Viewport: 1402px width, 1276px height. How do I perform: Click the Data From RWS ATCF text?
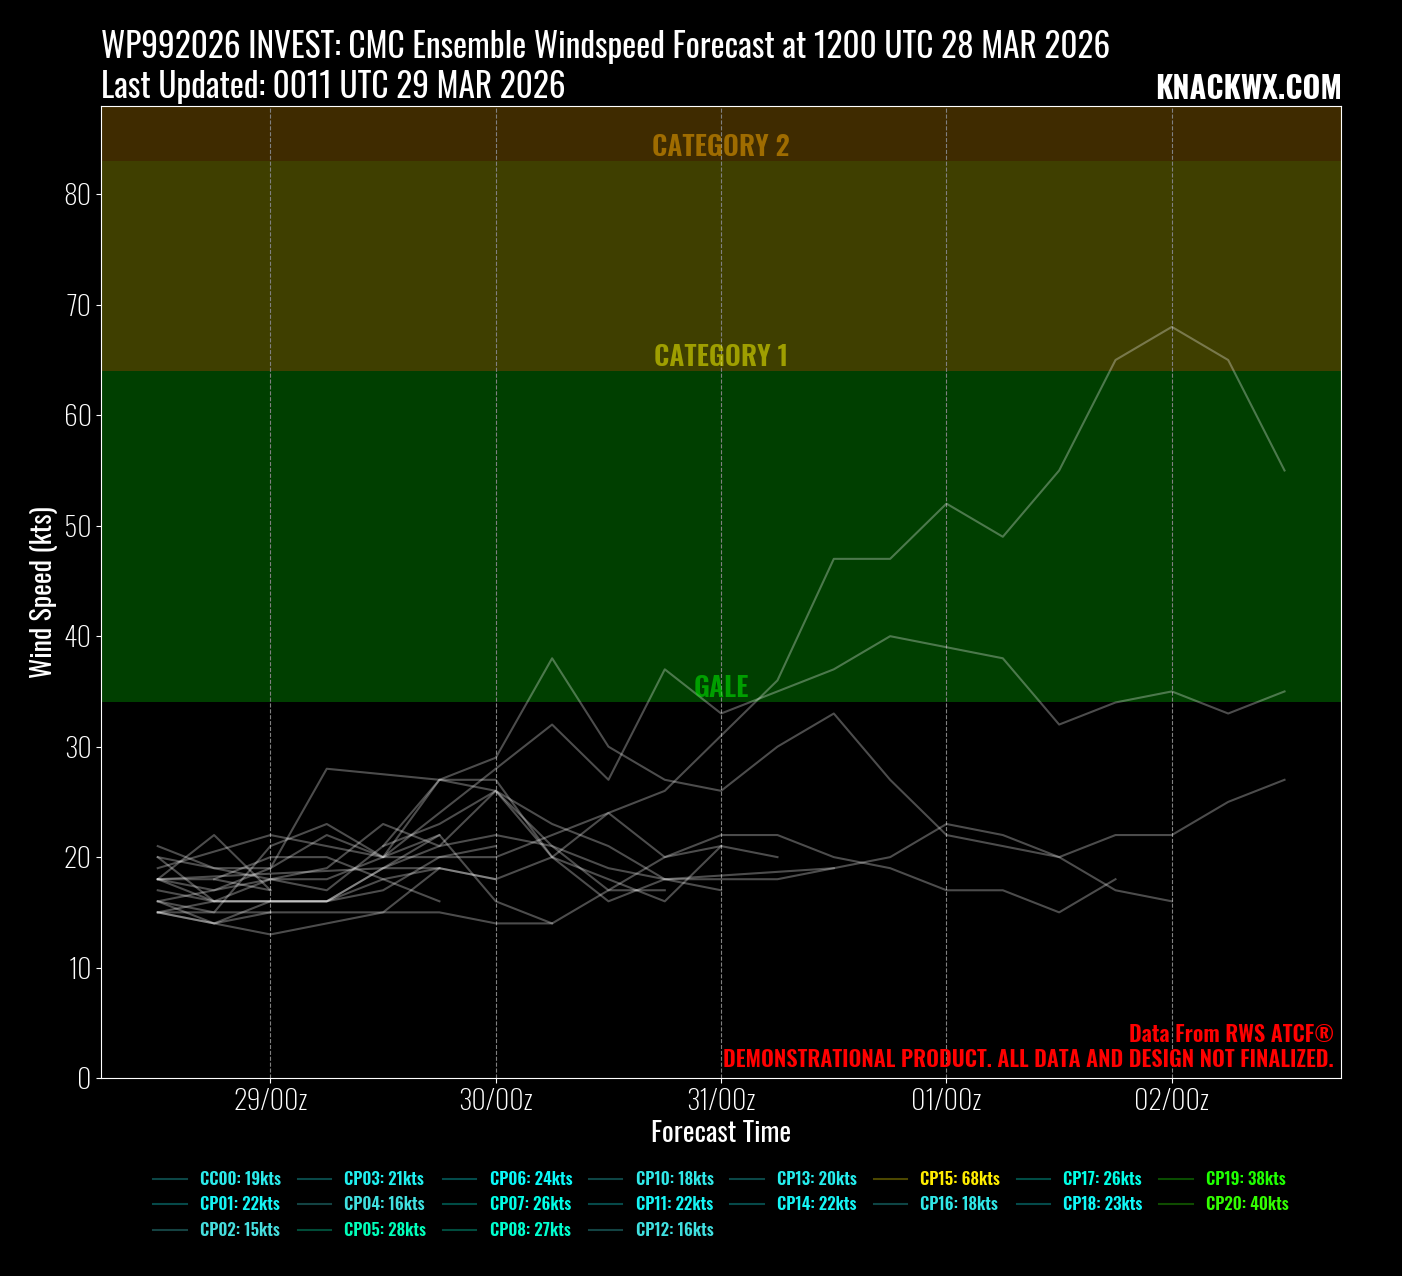1231,1034
